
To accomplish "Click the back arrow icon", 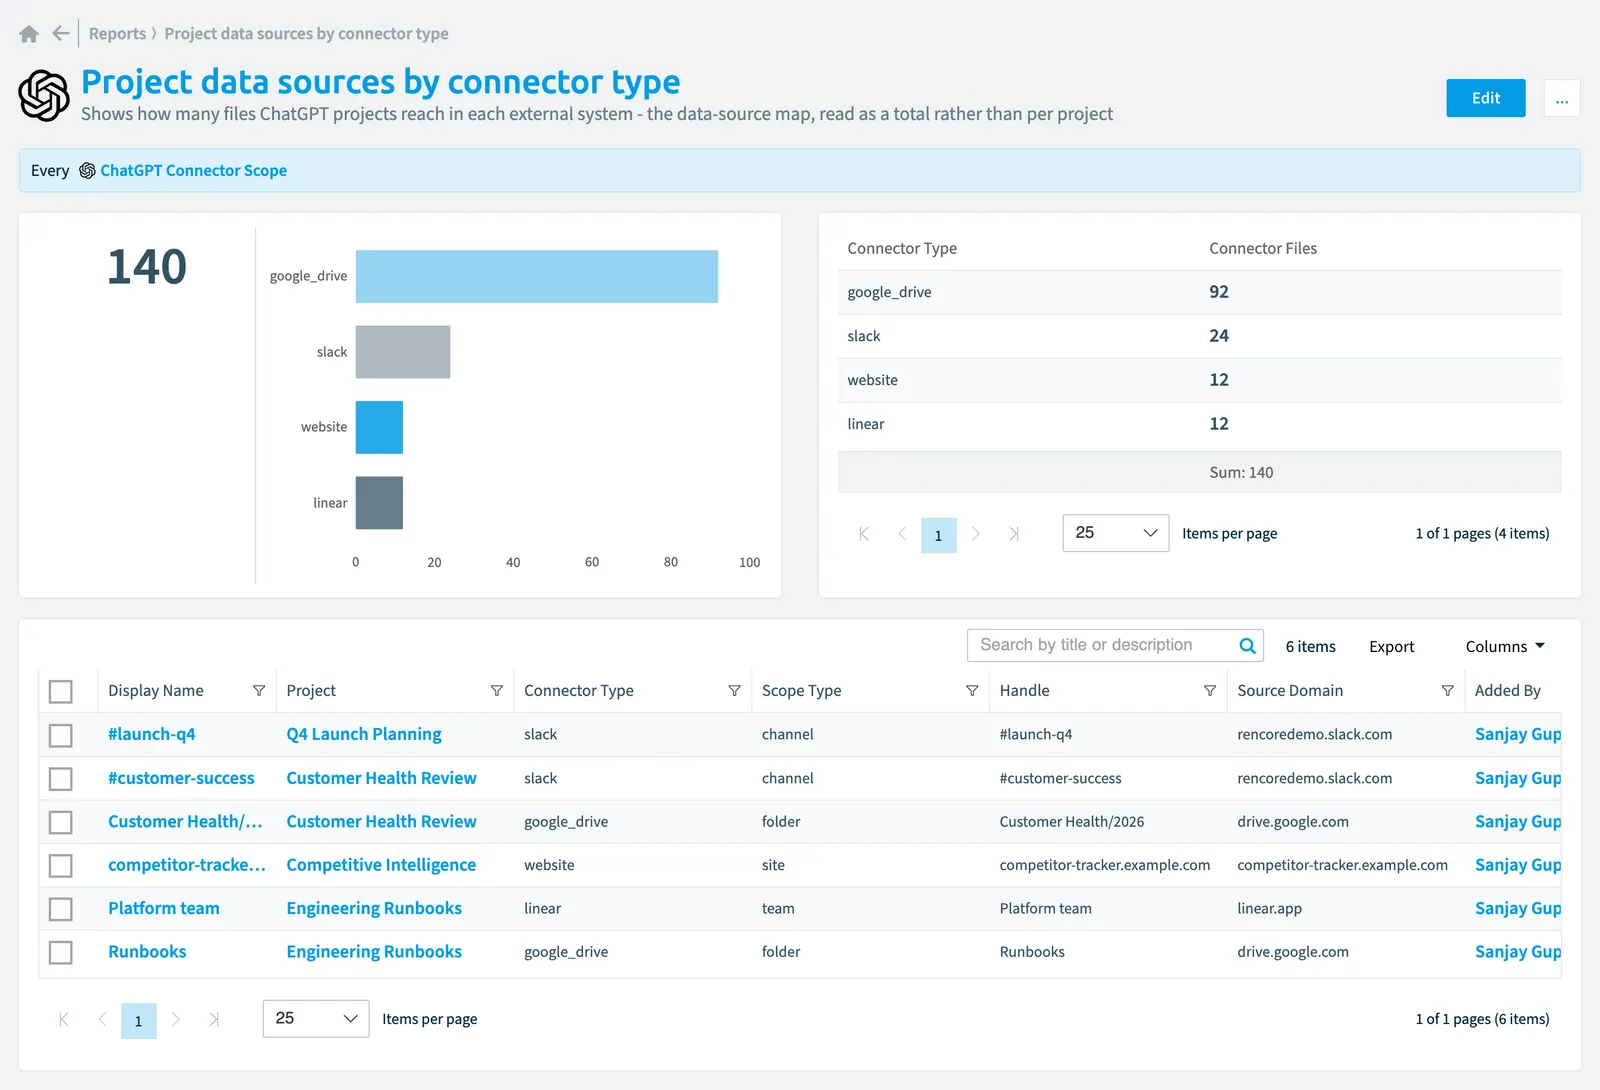I will pos(61,34).
